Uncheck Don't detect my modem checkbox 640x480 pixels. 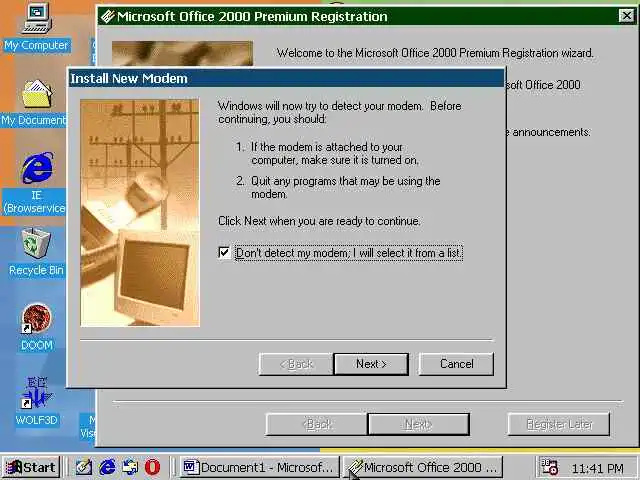[224, 253]
